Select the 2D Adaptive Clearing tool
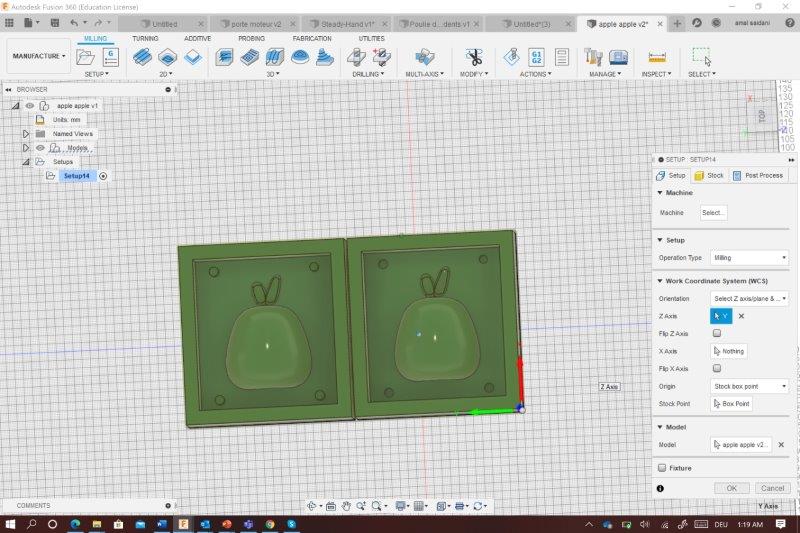This screenshot has height=533, width=800. point(142,57)
